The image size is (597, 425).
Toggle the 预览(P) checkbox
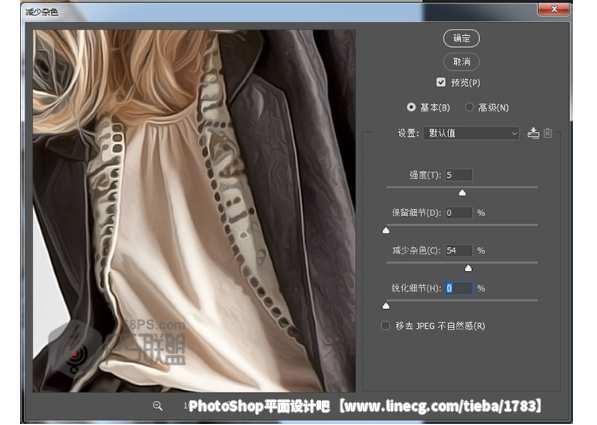(x=441, y=82)
